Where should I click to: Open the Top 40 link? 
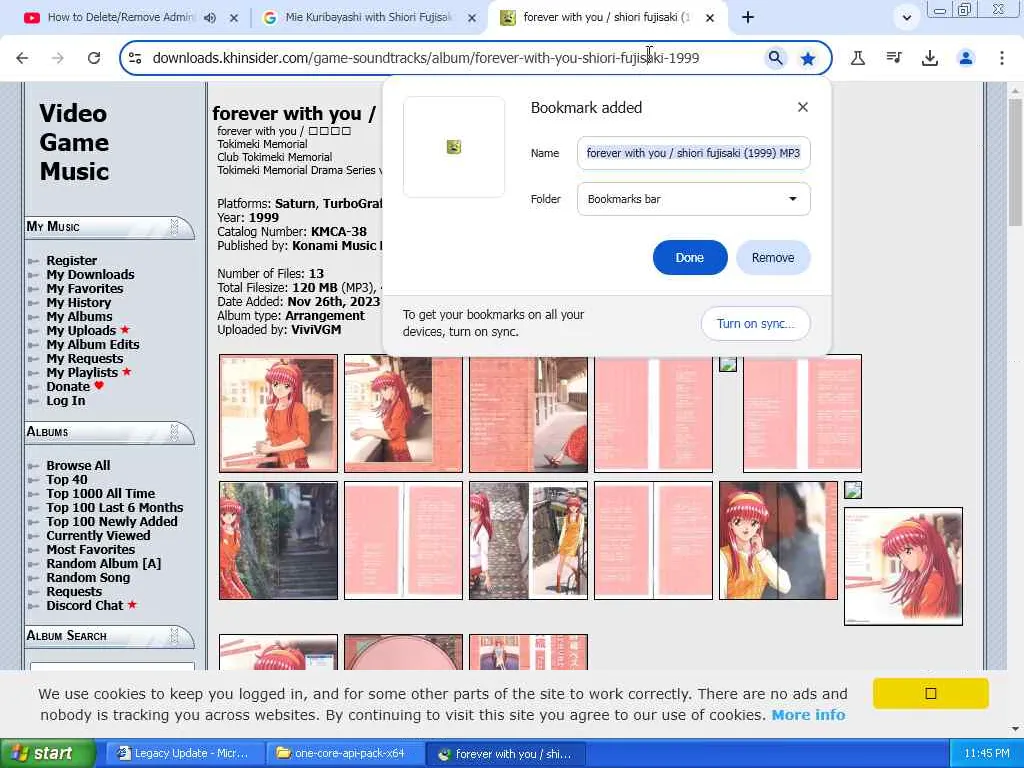(67, 479)
